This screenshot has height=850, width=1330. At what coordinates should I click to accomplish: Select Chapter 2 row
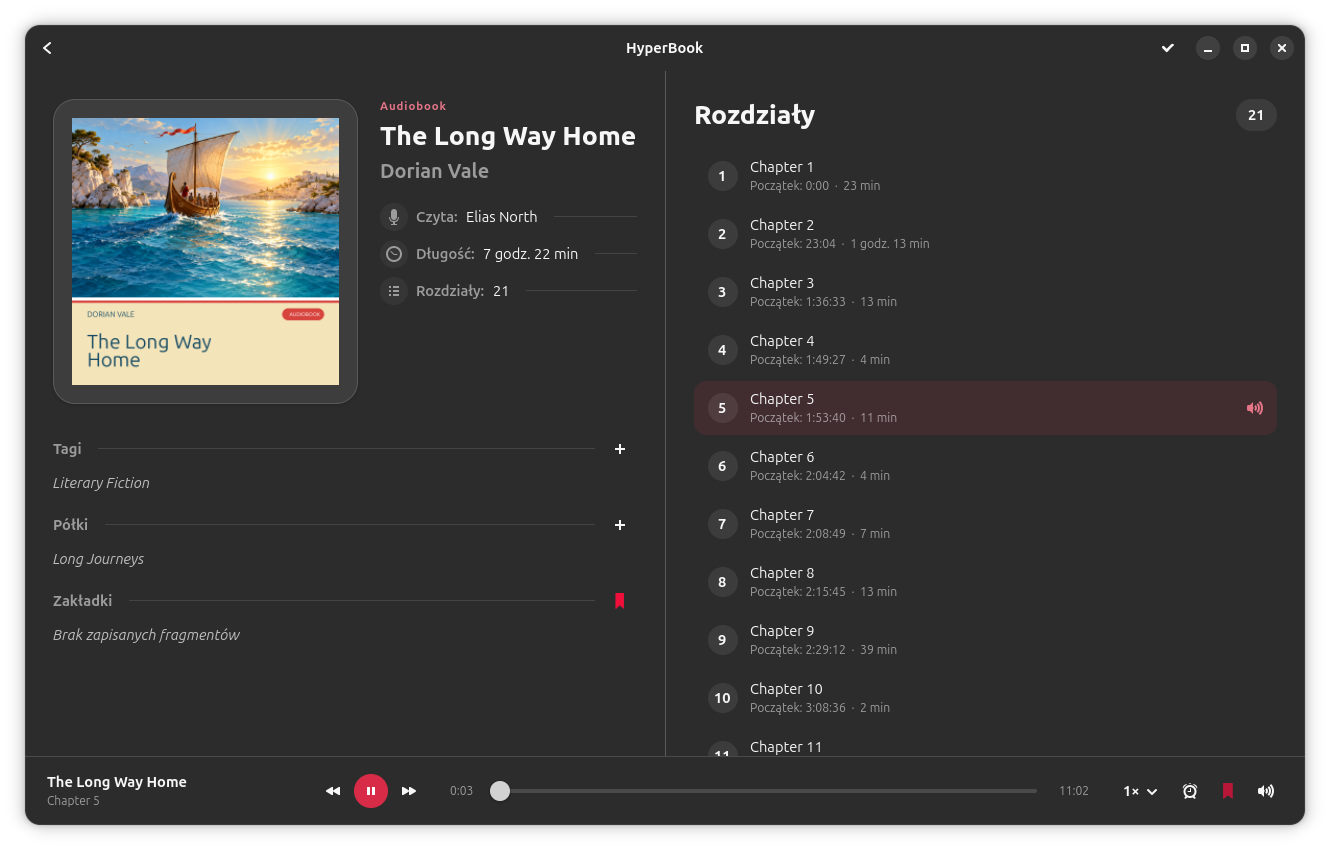click(x=985, y=234)
